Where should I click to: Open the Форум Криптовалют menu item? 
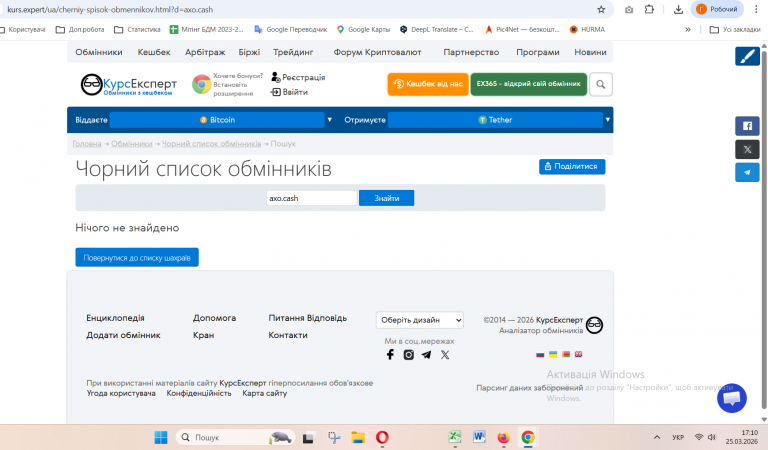[x=377, y=52]
